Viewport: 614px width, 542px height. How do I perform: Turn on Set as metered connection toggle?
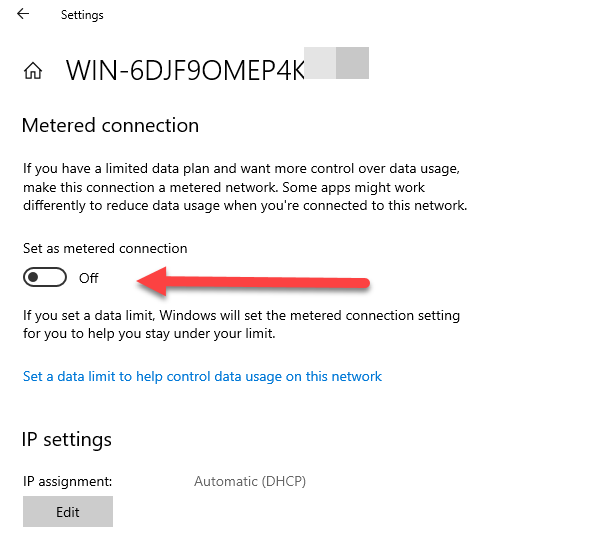44,277
